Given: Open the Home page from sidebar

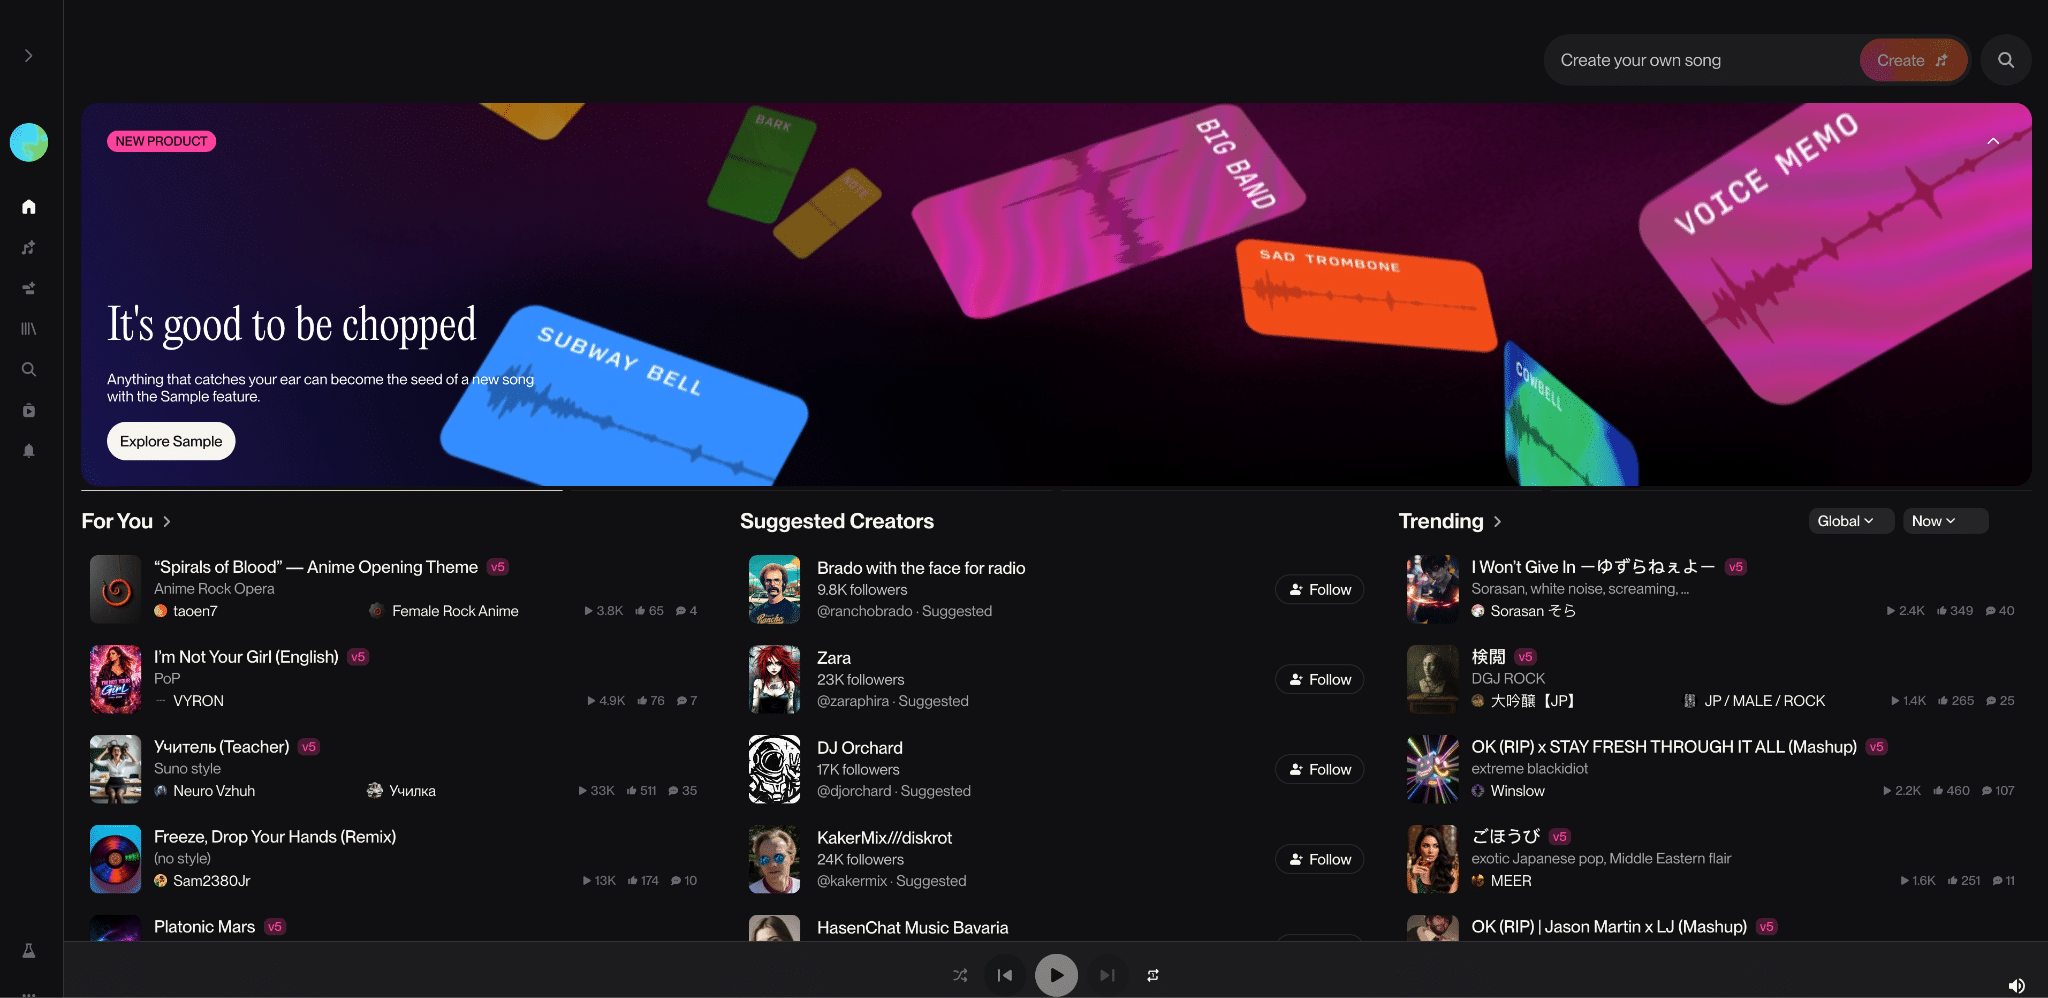Looking at the screenshot, I should [29, 207].
